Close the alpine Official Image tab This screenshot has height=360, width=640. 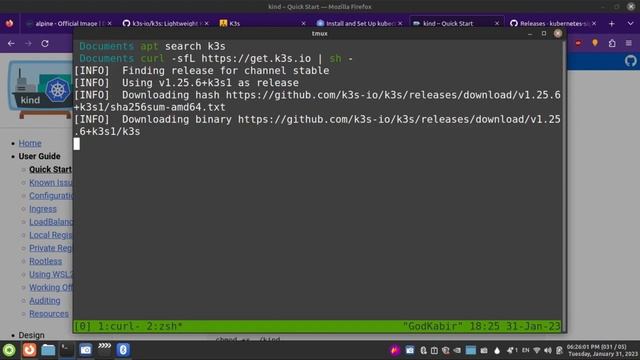[109, 24]
